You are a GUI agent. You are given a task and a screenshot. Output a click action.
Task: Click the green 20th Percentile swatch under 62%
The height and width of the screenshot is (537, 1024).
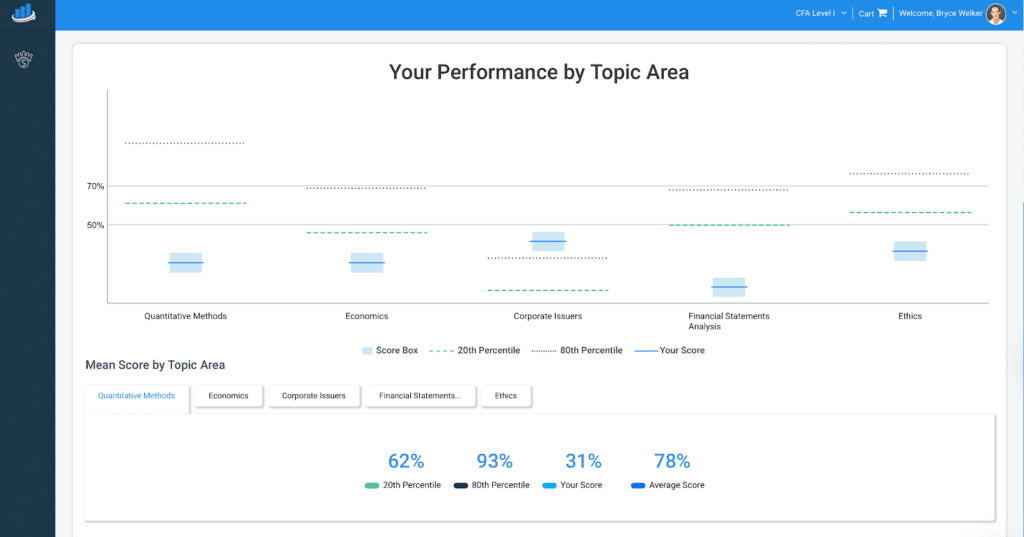pos(372,486)
